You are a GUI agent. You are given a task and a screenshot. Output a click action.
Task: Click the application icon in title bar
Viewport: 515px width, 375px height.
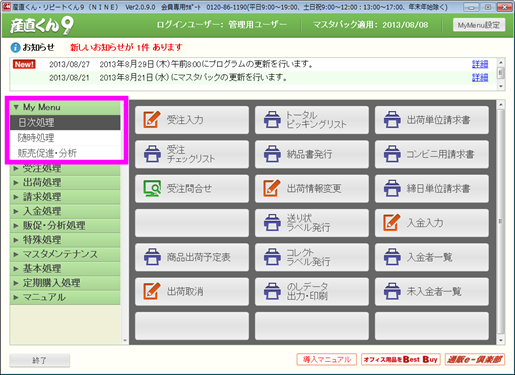6,6
